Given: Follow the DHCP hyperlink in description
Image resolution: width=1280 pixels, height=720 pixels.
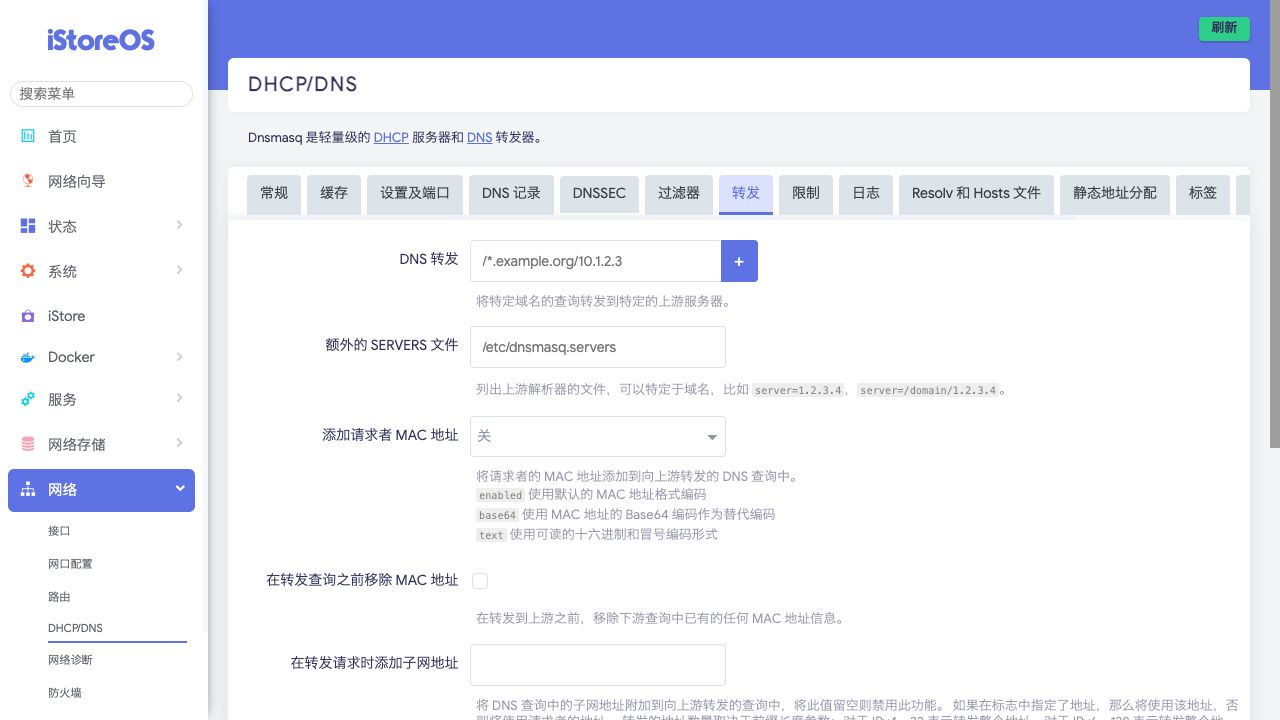Looking at the screenshot, I should 391,137.
